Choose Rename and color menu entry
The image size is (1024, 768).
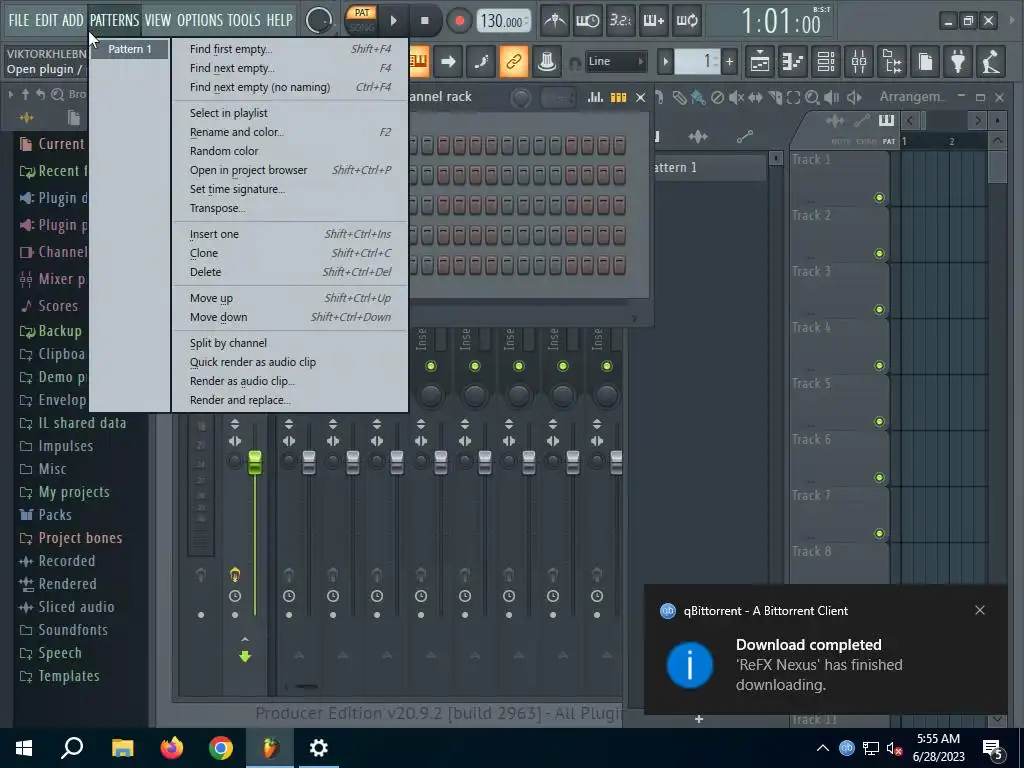tap(290, 132)
